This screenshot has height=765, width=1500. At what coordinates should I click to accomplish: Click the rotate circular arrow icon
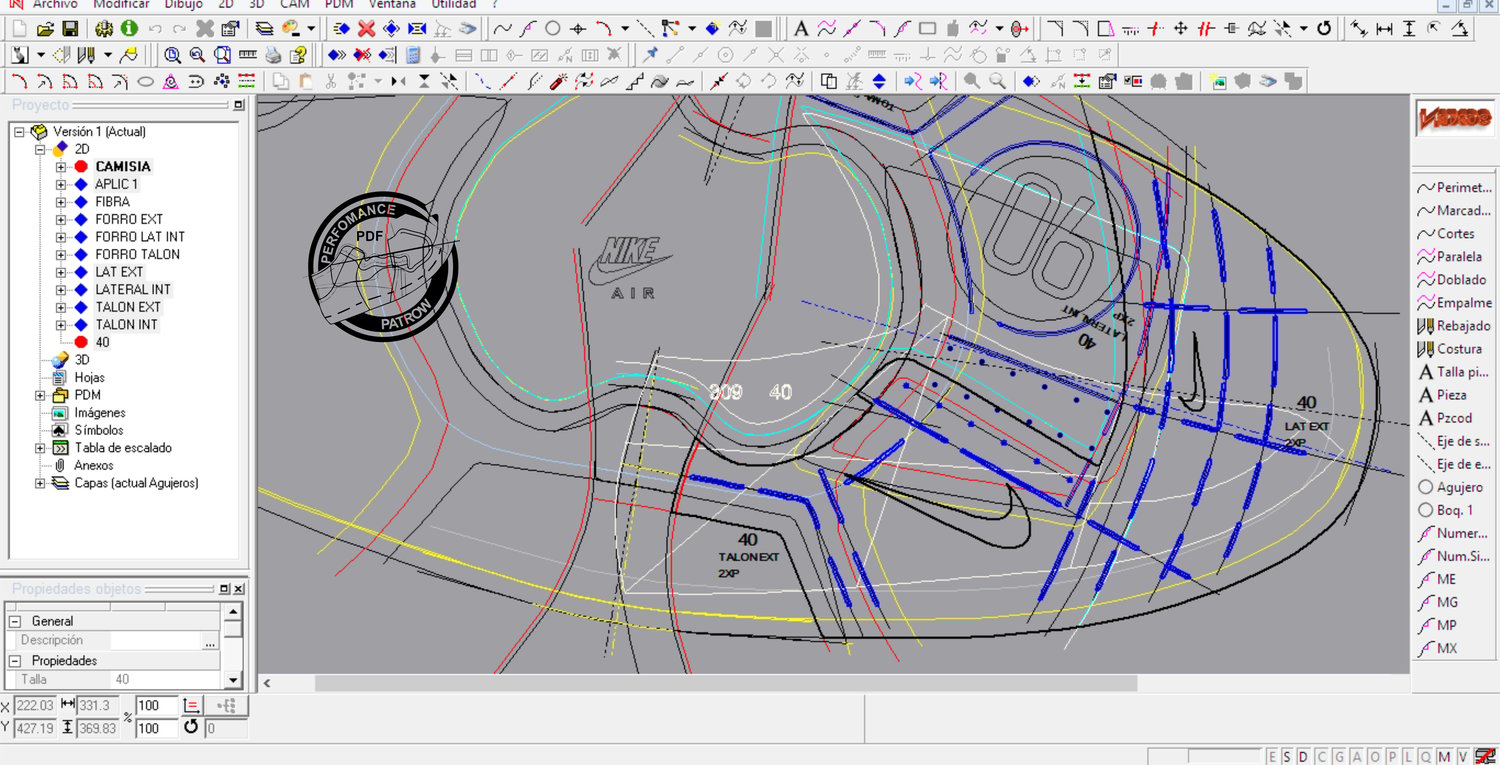click(x=1325, y=28)
